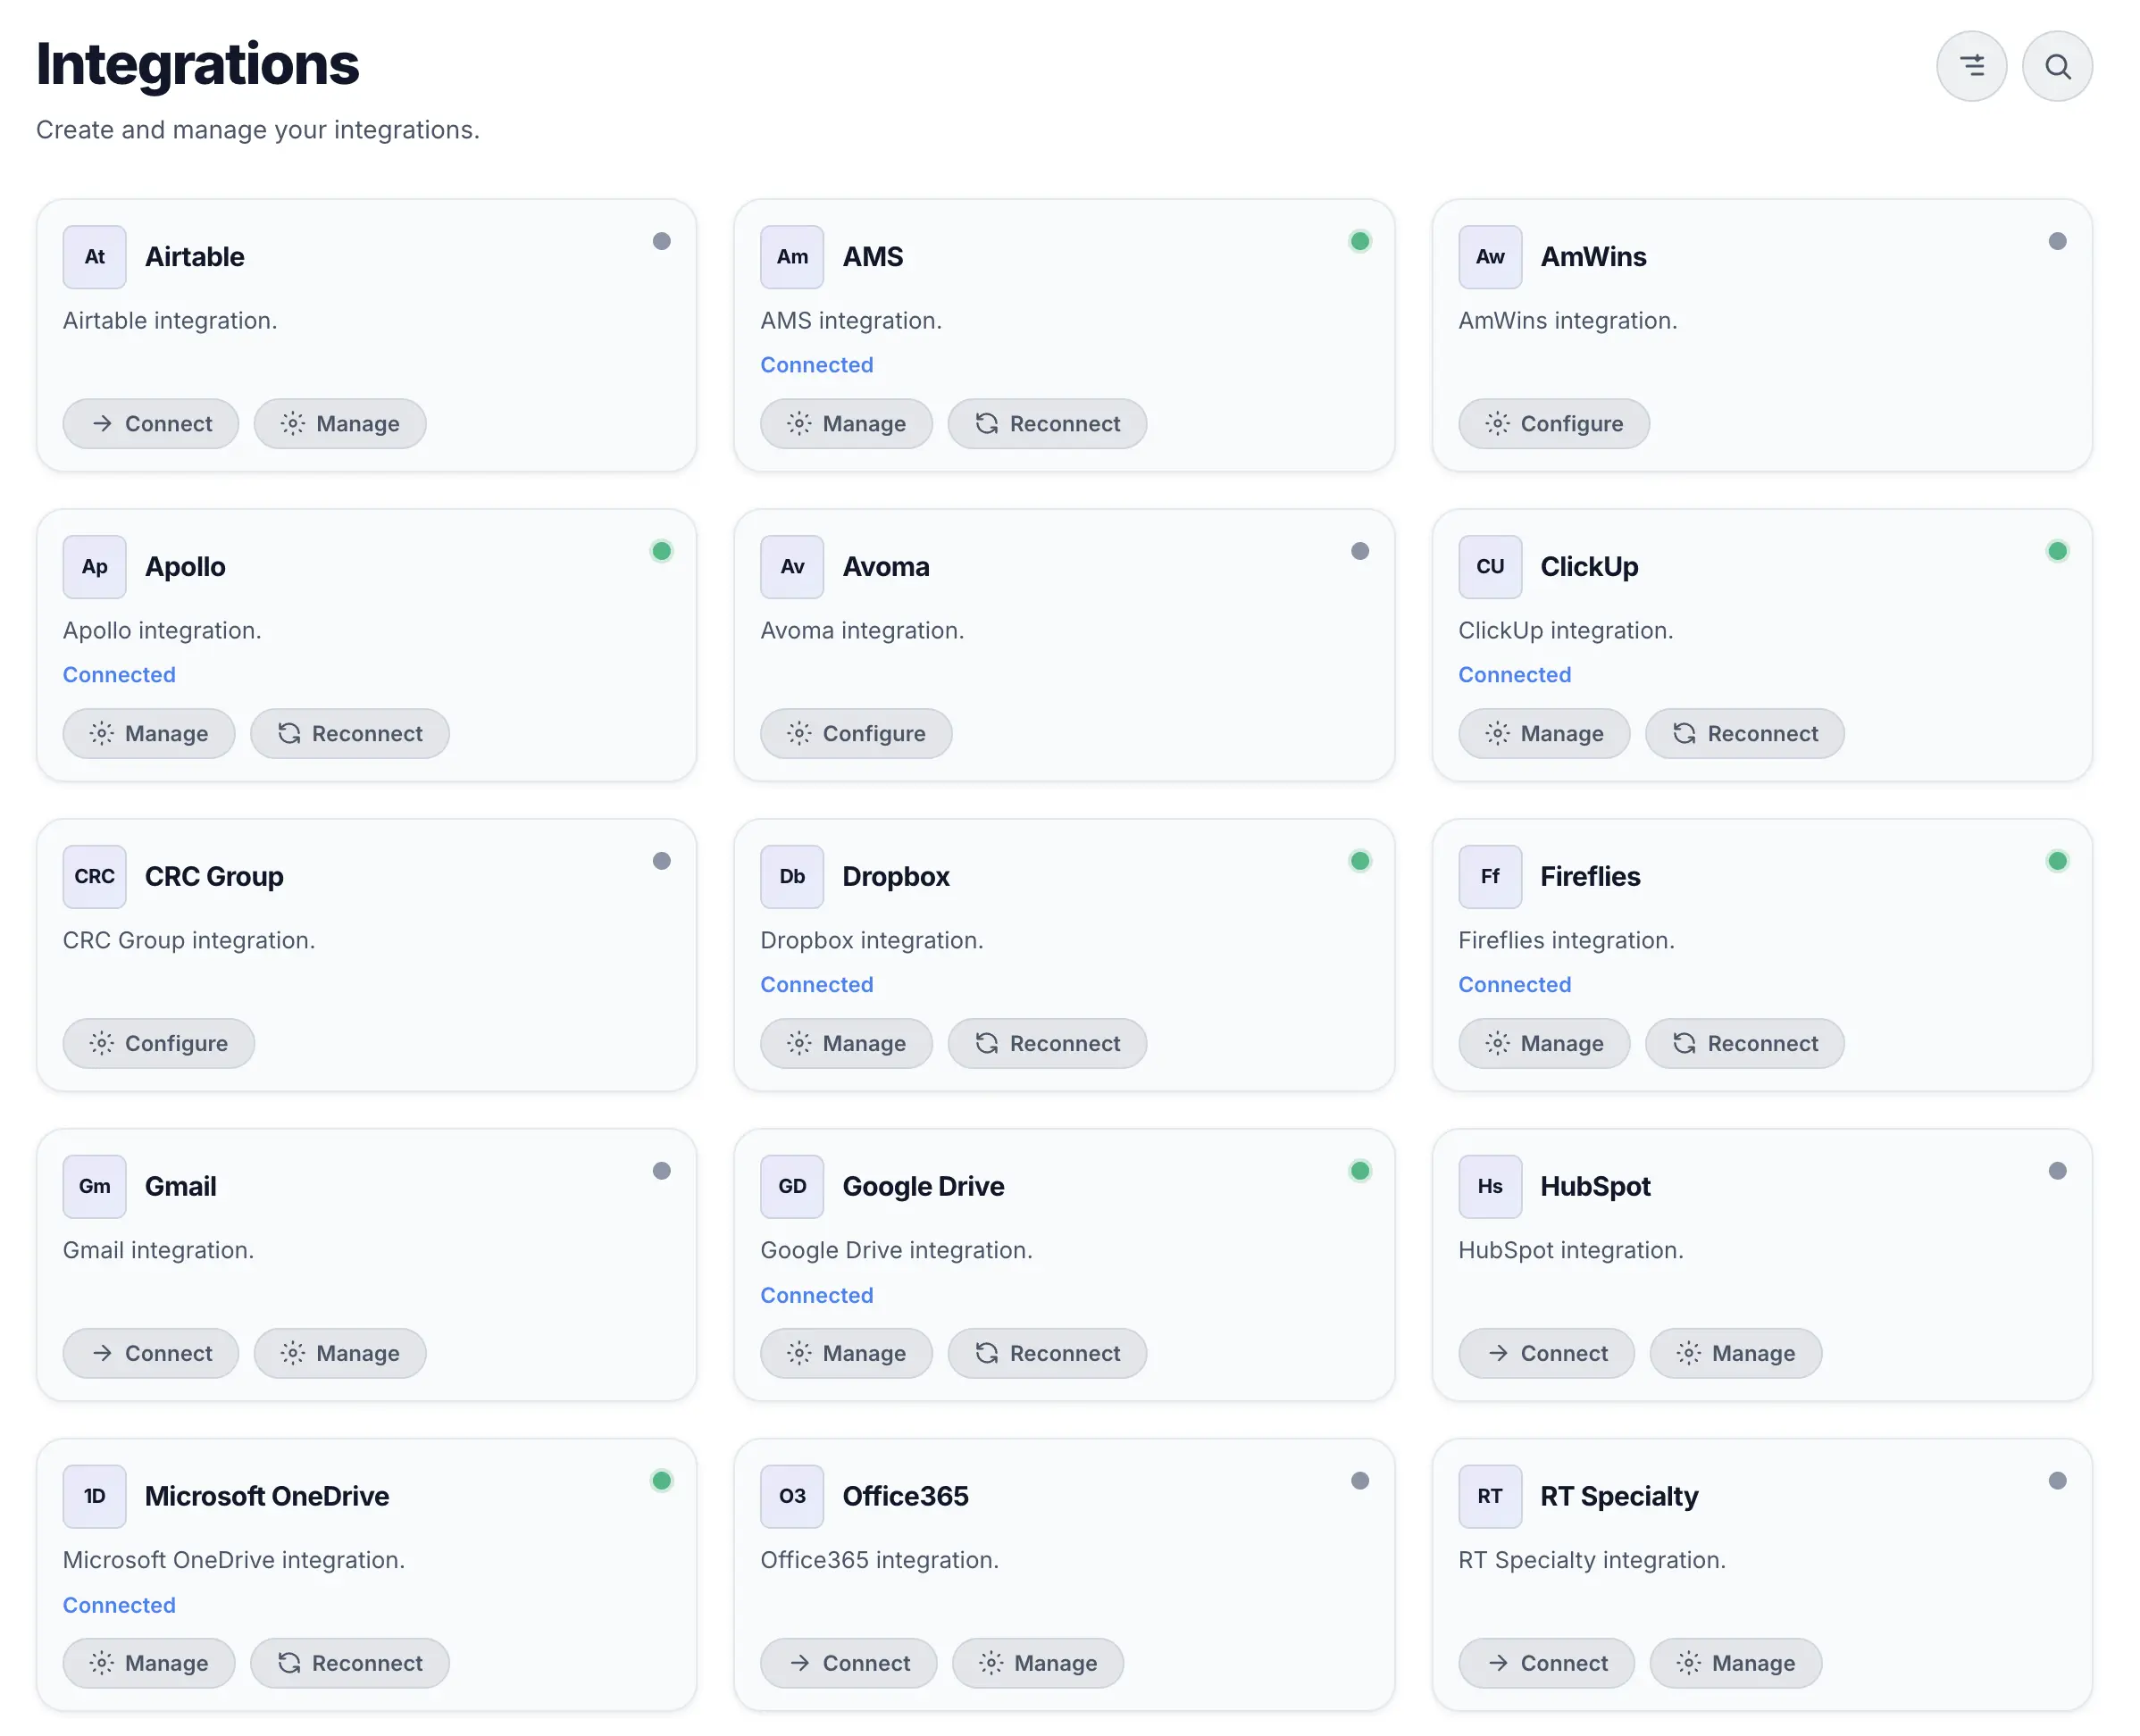Open the Connected link under Apollo
Screen dimensions: 2140x1736
(x=119, y=674)
